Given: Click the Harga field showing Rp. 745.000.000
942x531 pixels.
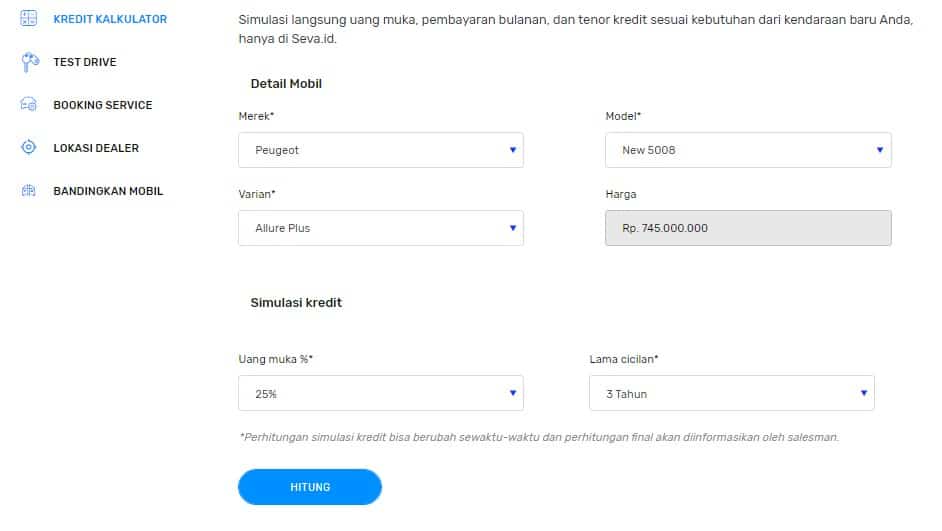Looking at the screenshot, I should (748, 228).
